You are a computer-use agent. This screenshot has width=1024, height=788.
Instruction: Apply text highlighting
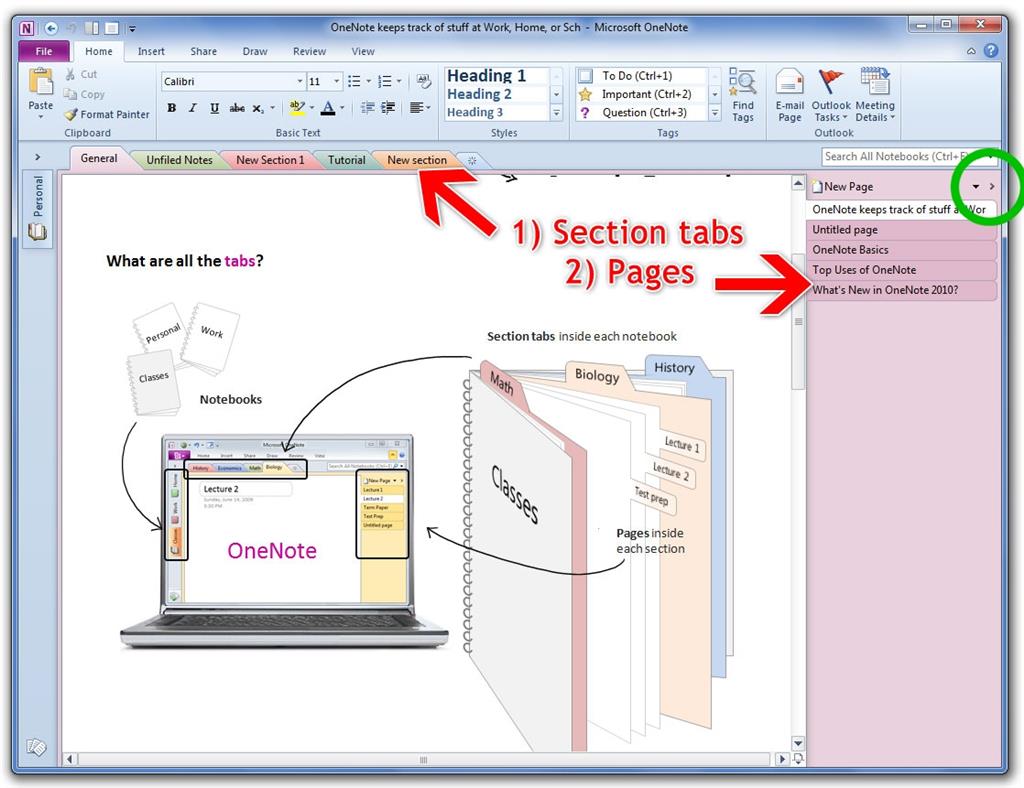click(299, 107)
